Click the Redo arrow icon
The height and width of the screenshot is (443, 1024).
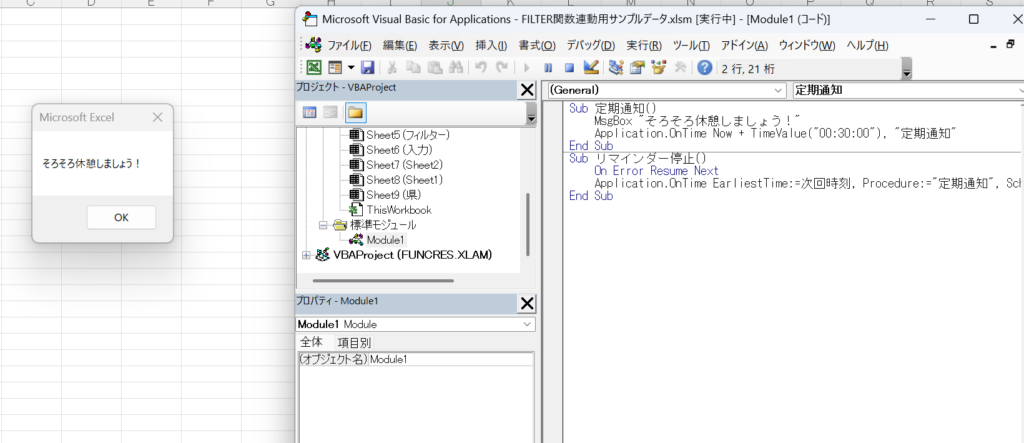click(x=502, y=67)
